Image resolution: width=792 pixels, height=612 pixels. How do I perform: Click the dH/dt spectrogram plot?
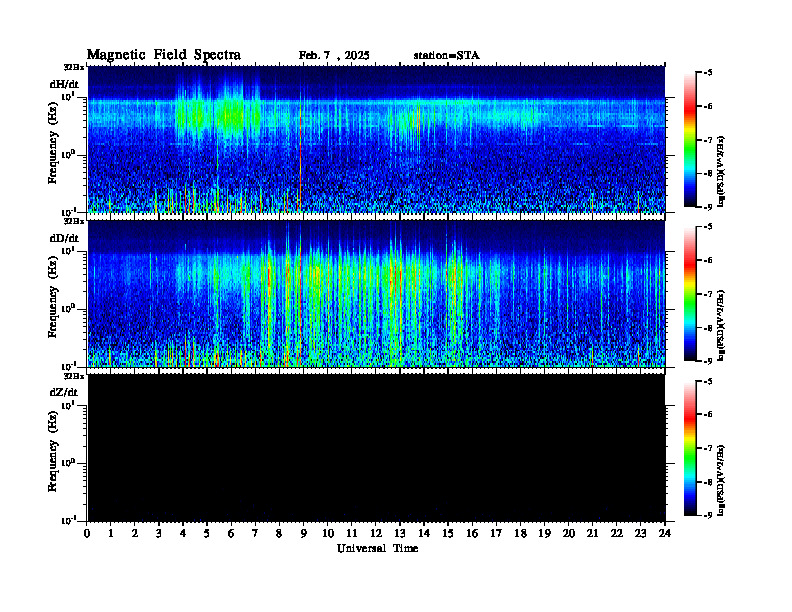(x=376, y=139)
